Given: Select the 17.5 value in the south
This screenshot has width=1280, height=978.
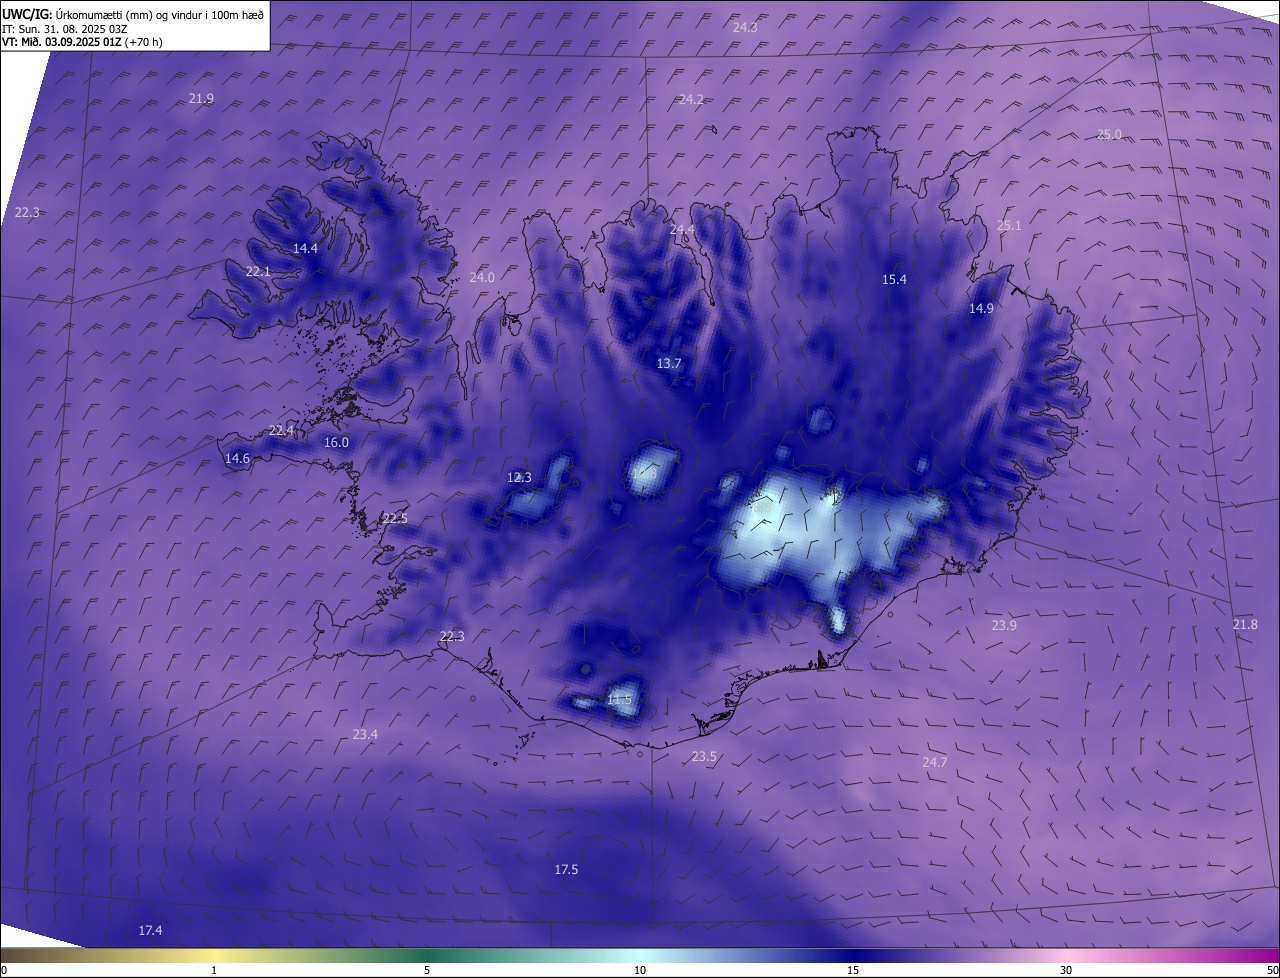Looking at the screenshot, I should tap(566, 870).
